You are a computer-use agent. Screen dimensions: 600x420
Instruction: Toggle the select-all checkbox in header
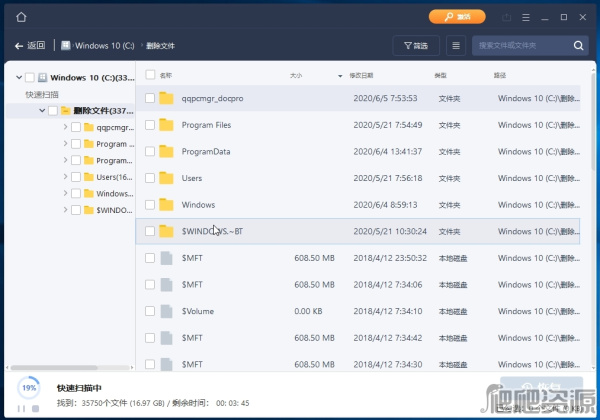click(x=150, y=75)
